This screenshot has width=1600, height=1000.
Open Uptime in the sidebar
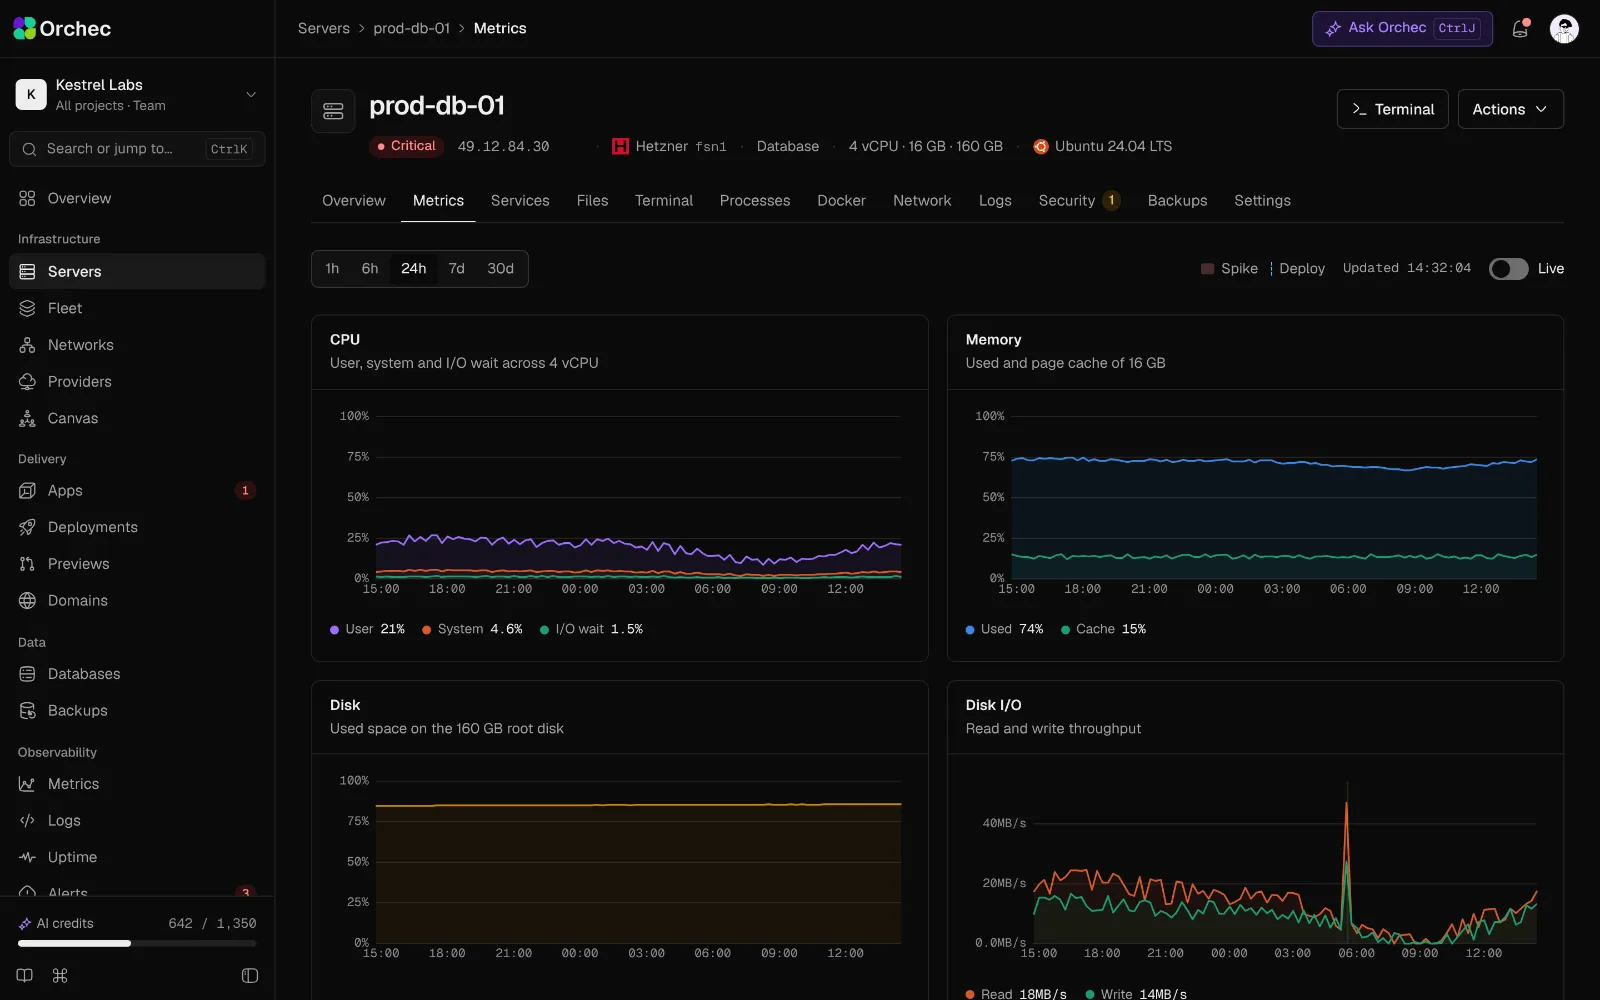[137, 857]
